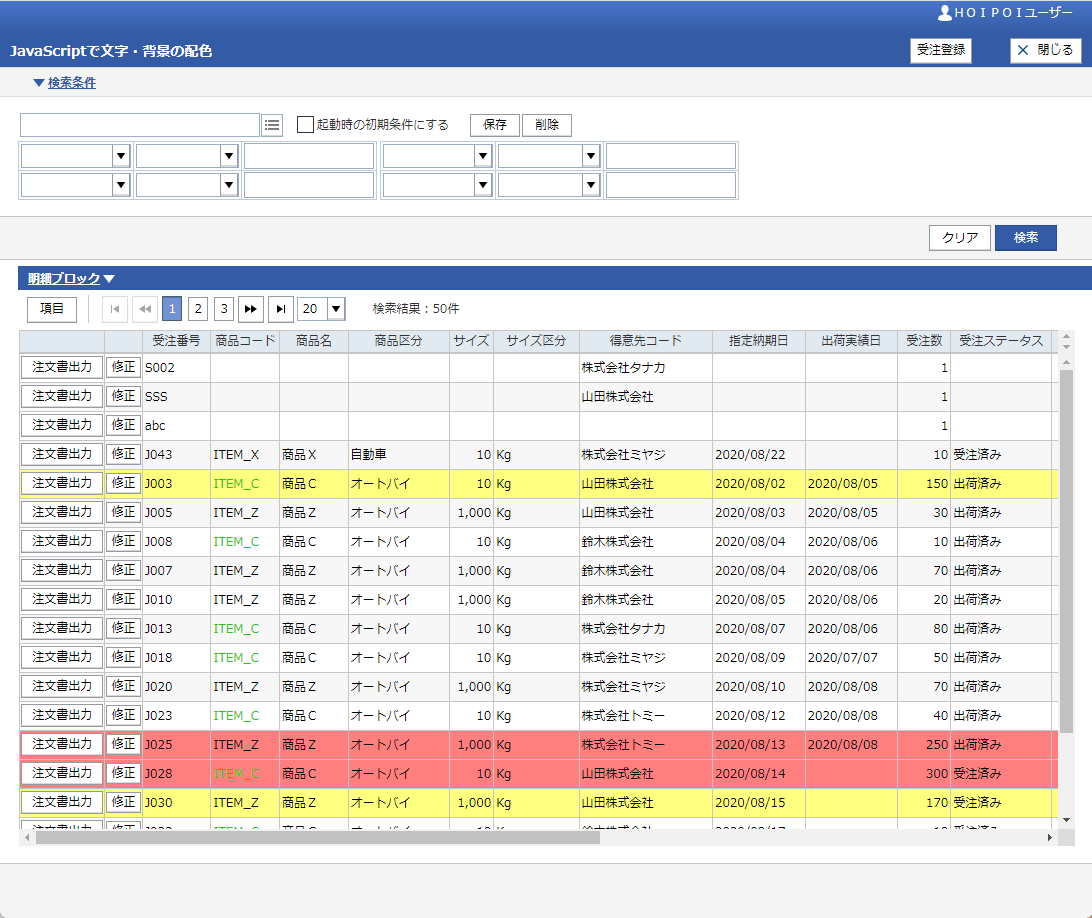Click the horizontal table scrollbar thumb

pyautogui.click(x=318, y=837)
